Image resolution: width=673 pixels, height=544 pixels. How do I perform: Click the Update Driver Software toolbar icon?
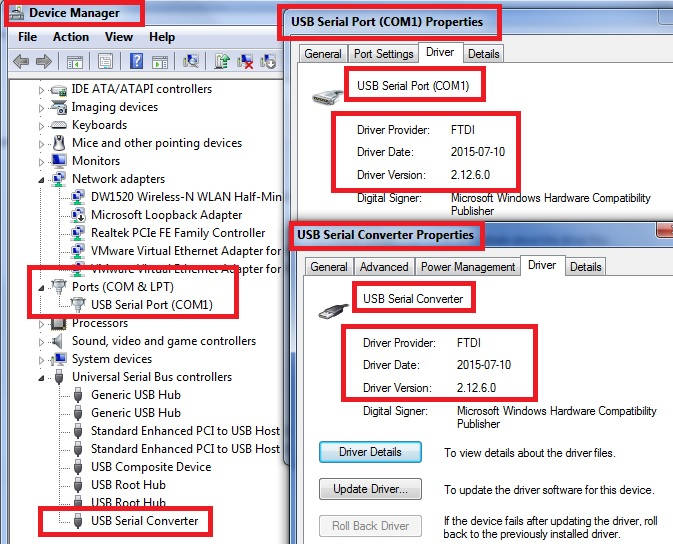point(222,62)
